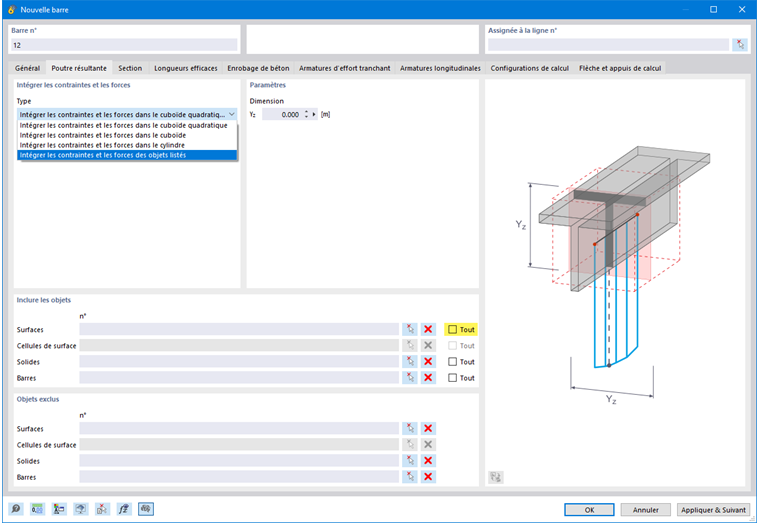Screen dimensions: 760x523
Task: Enable 'Tout' checkbox for Solides
Action: tap(452, 362)
